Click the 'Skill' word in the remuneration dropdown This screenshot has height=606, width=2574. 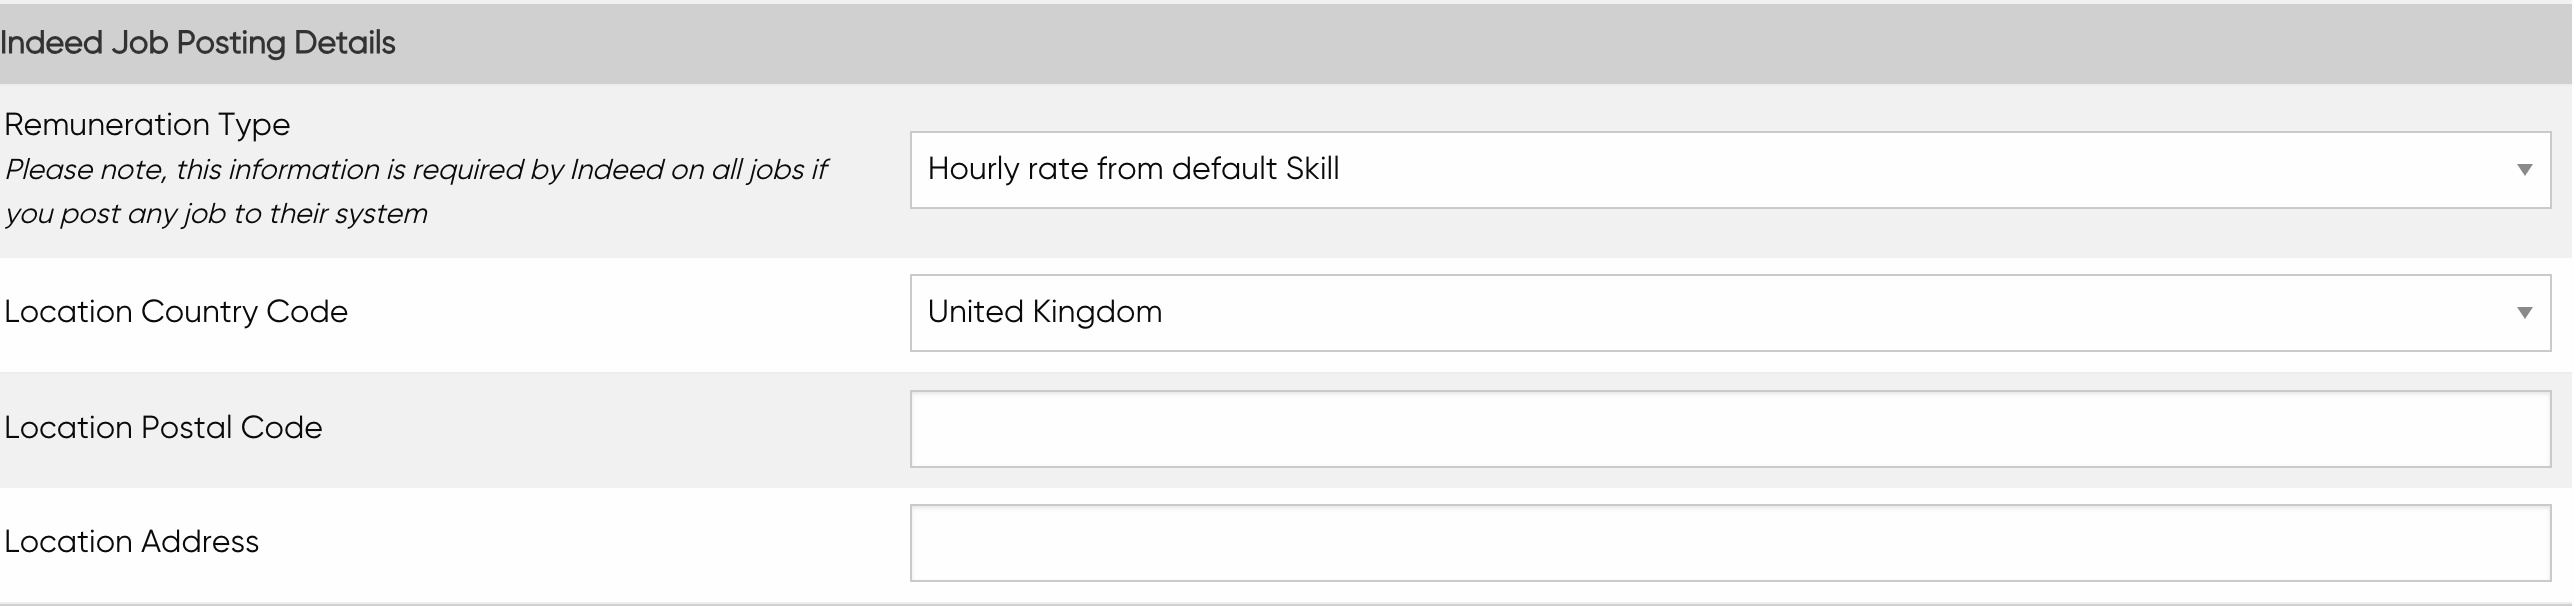(x=1312, y=169)
